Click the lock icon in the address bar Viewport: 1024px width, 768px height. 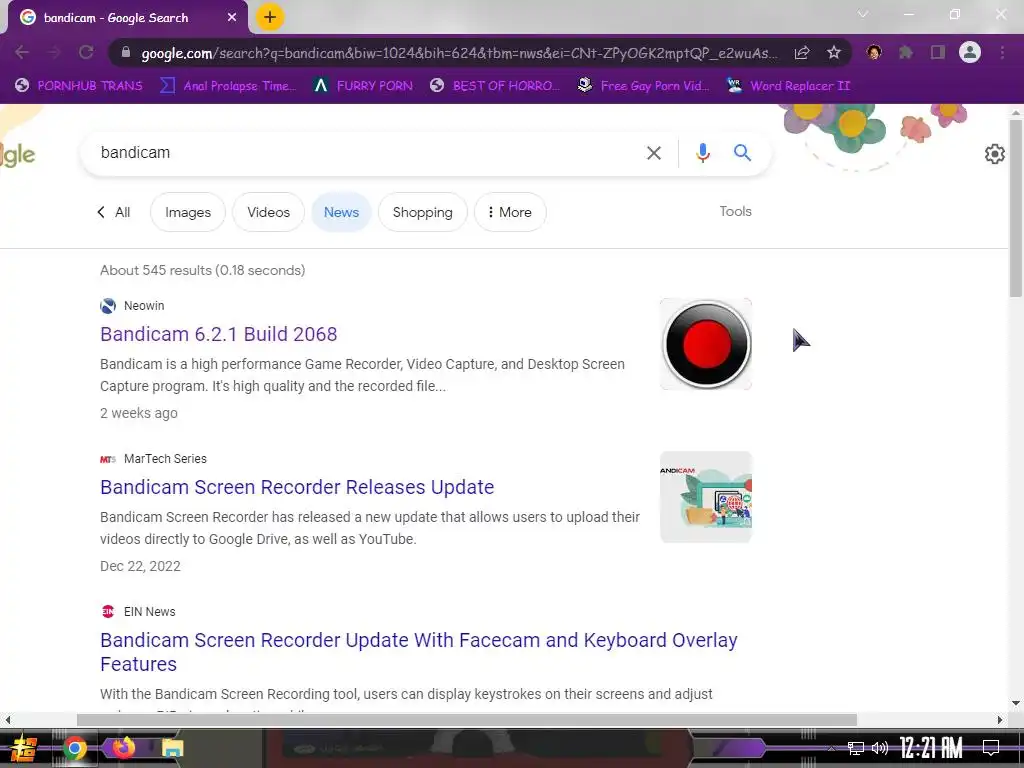click(x=126, y=52)
